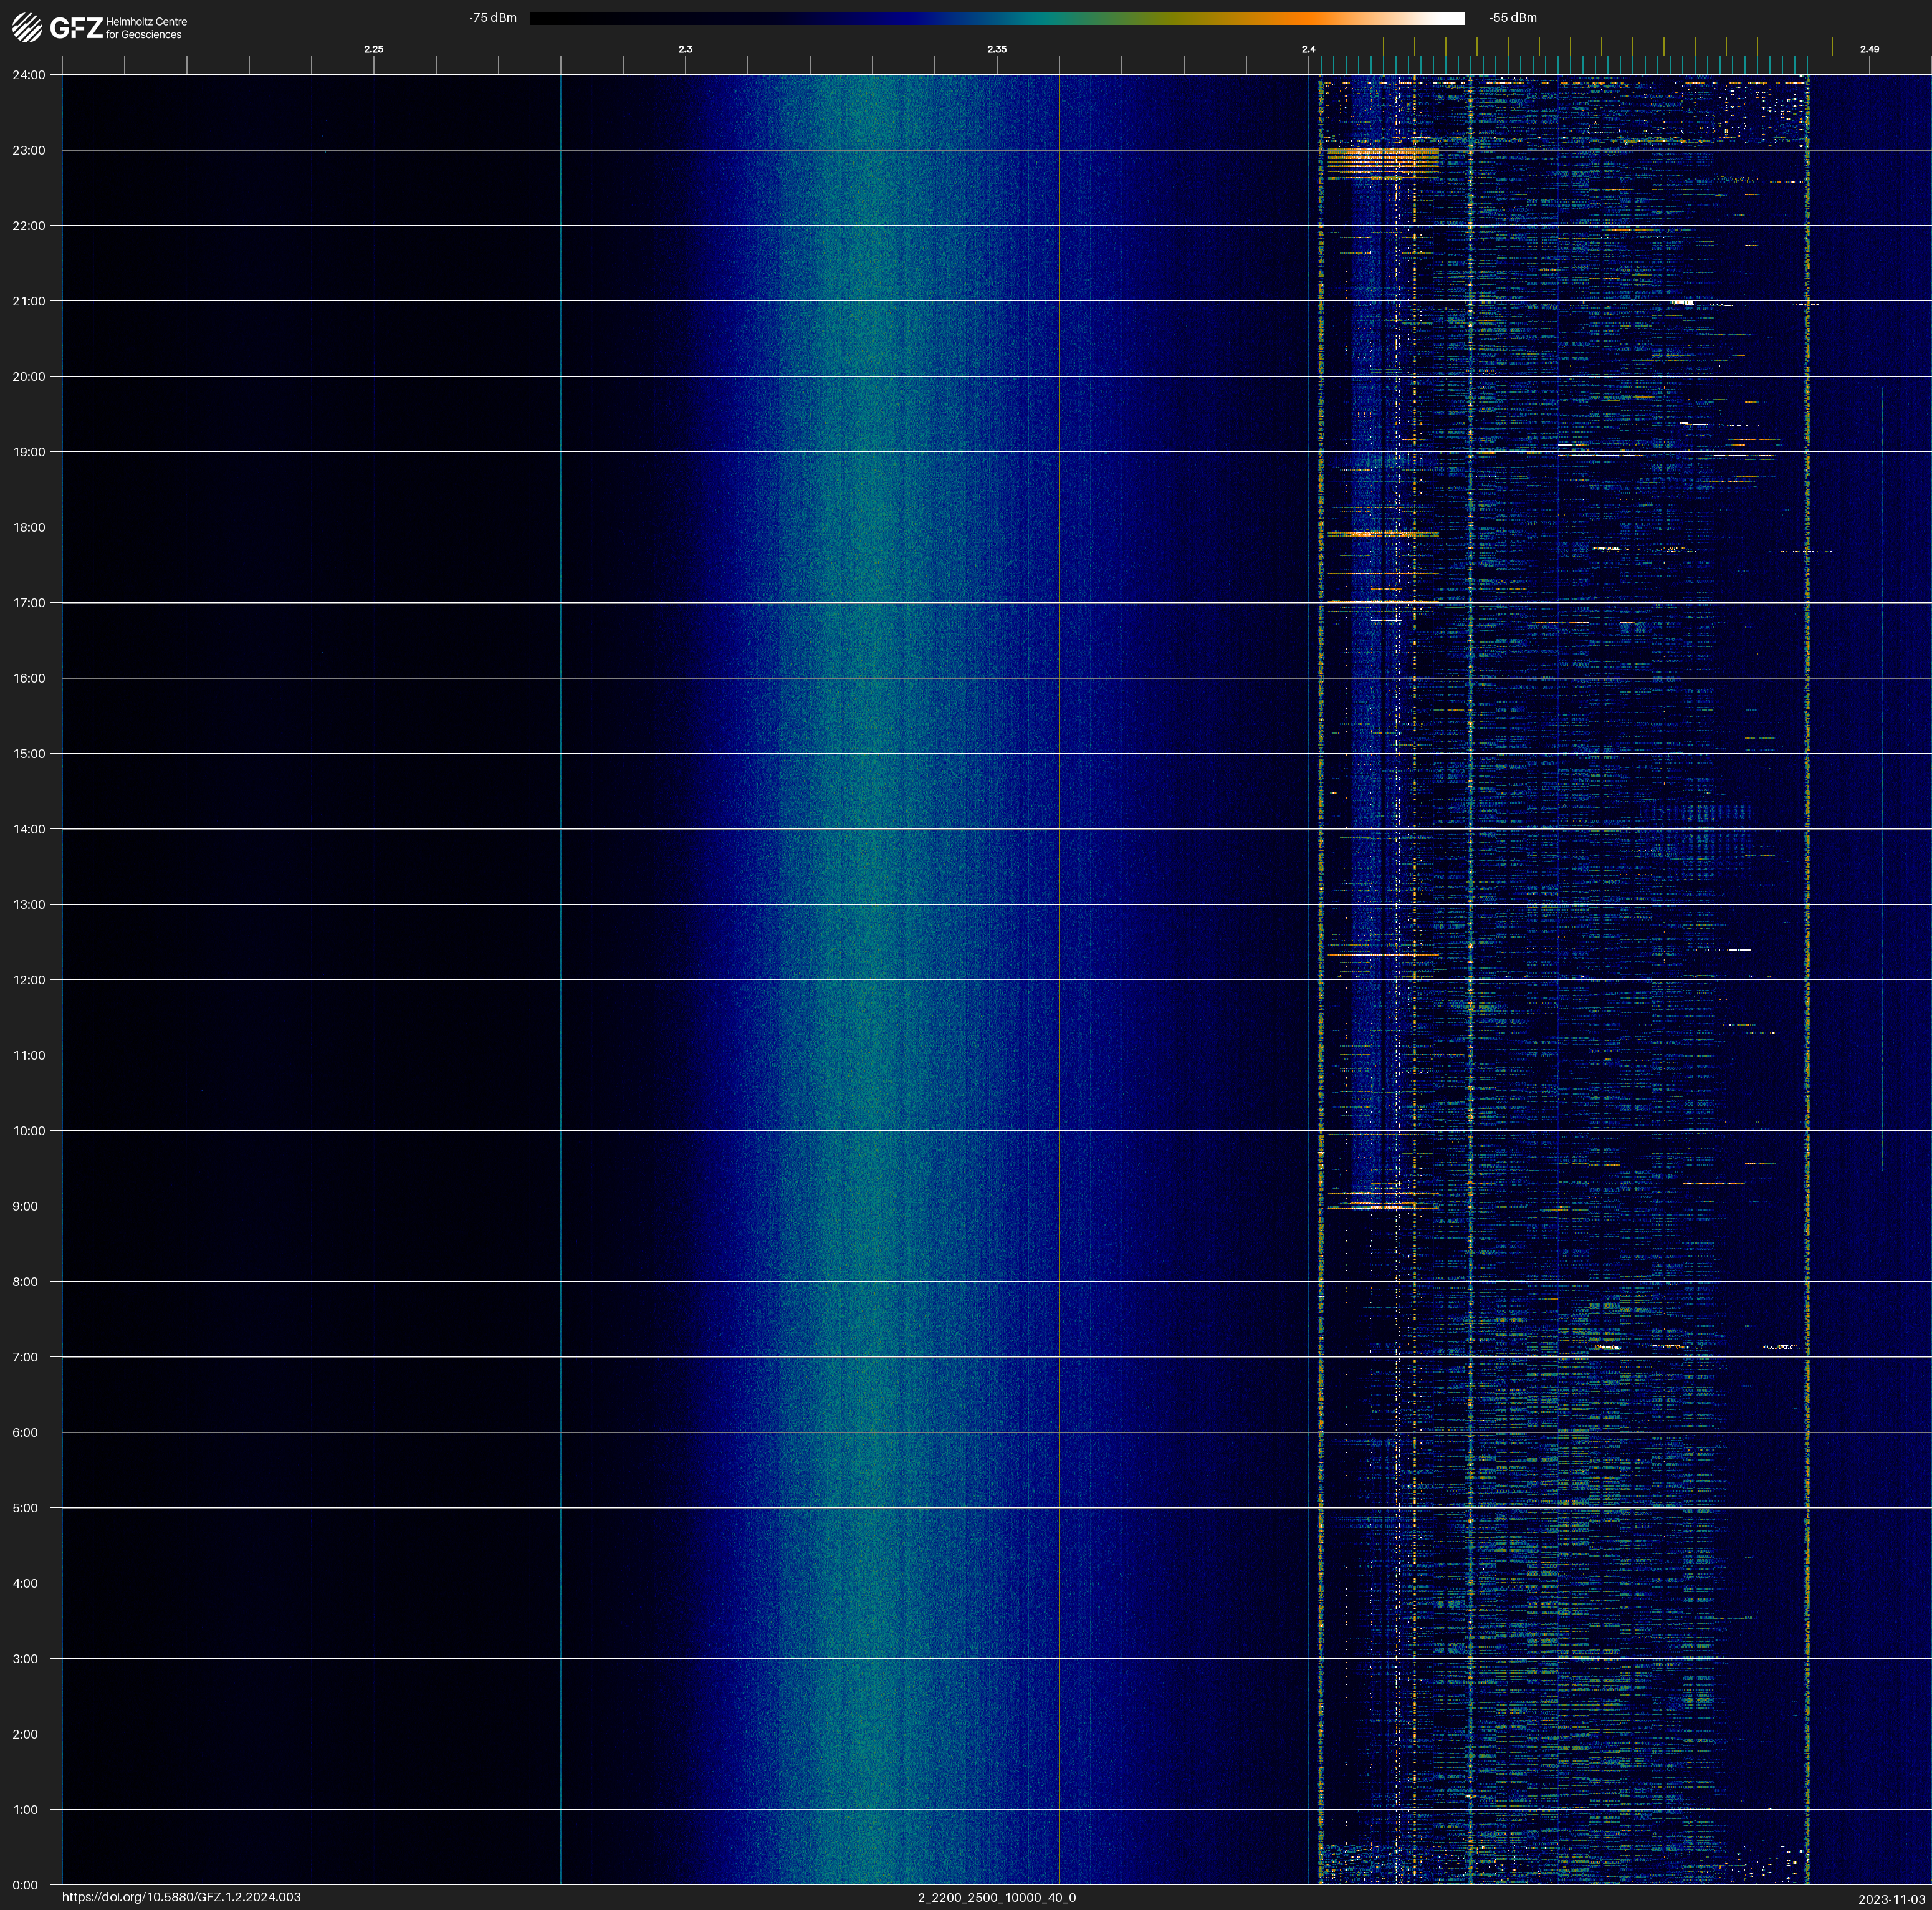Click the 2.3 frequency axis label

tap(685, 49)
